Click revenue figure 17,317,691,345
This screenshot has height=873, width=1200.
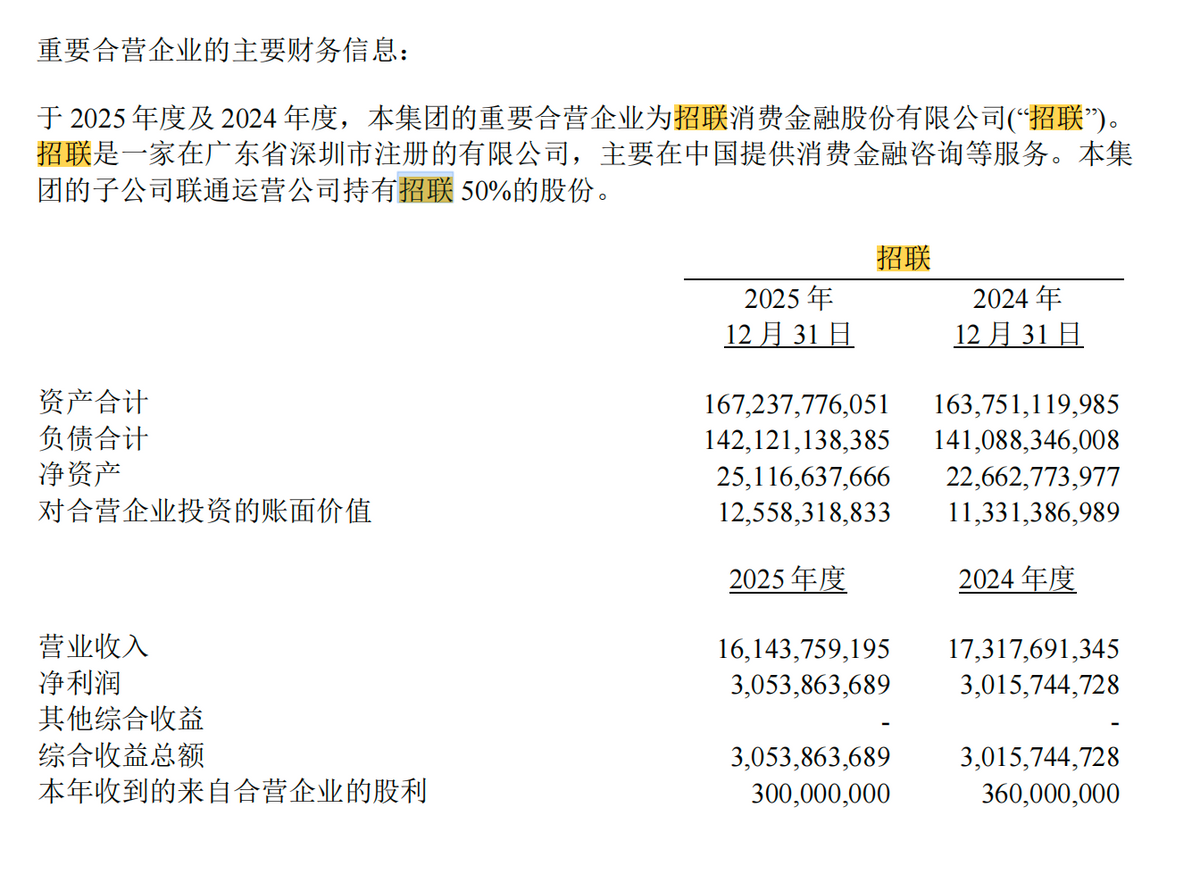[x=1034, y=649]
